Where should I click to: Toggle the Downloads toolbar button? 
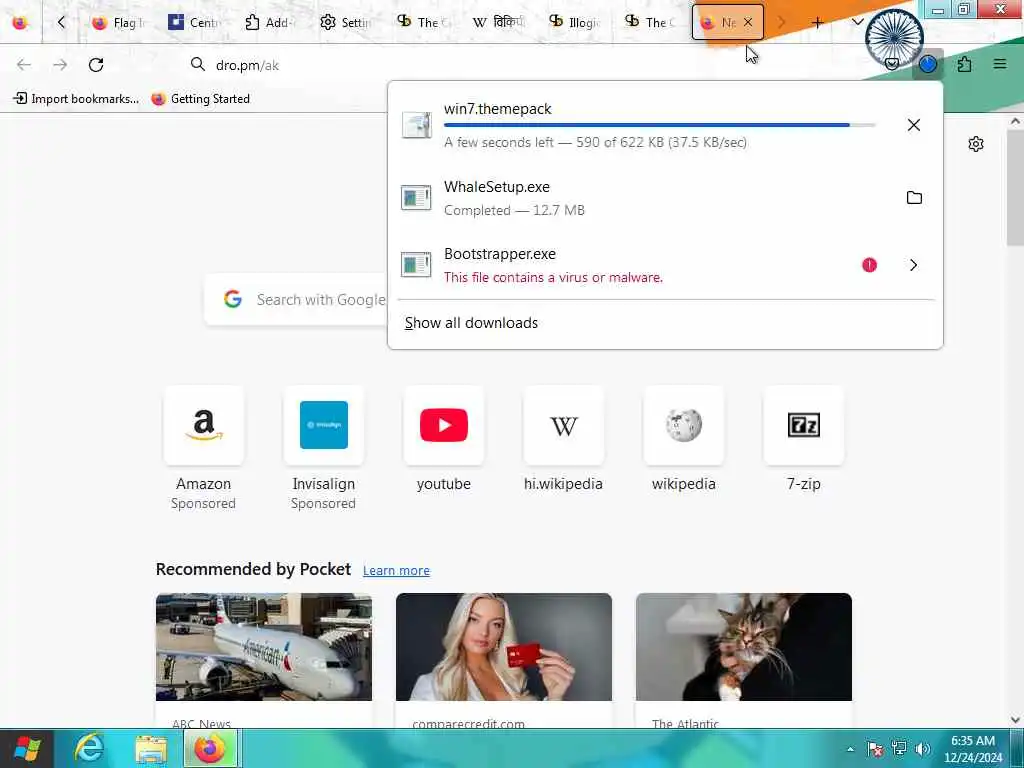[x=928, y=65]
